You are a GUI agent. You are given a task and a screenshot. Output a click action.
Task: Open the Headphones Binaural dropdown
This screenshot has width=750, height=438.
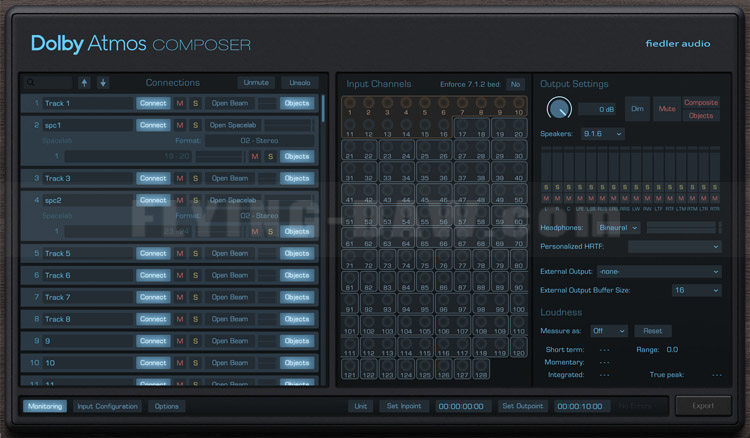tap(618, 228)
